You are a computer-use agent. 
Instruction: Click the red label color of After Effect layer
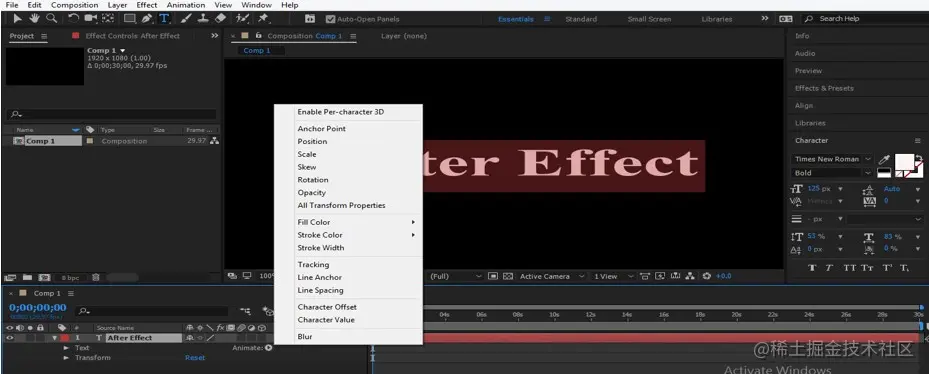tap(64, 338)
